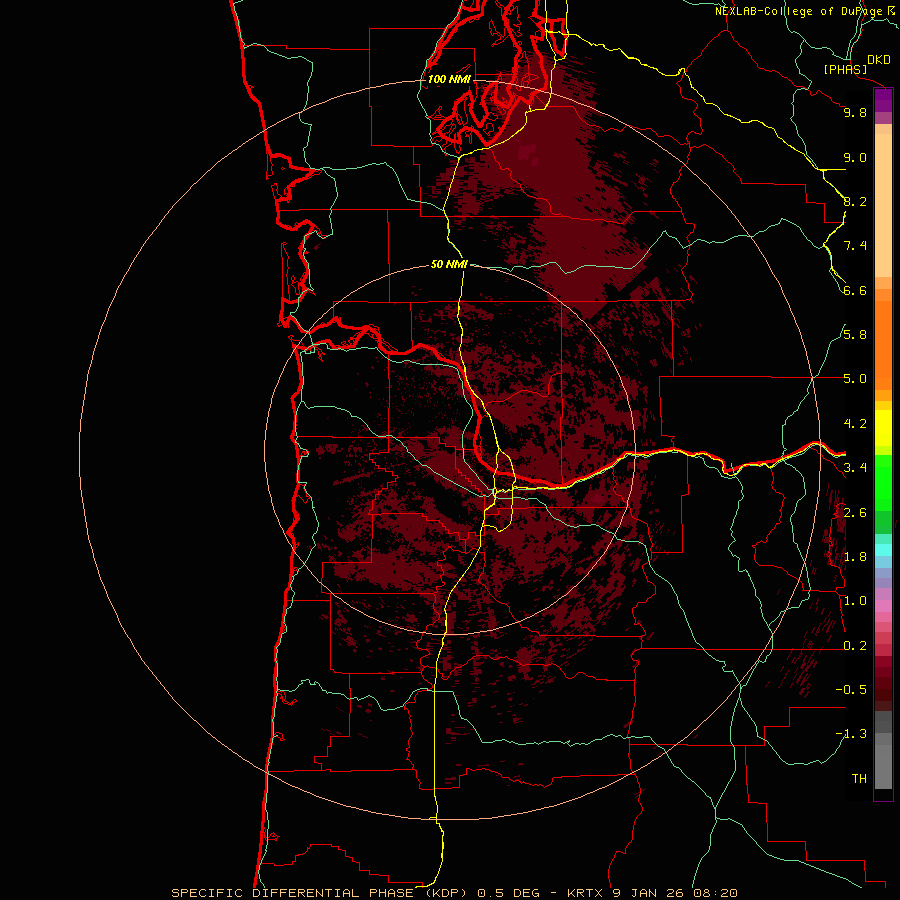900x900 pixels.
Task: Click the TH label on the scale
Action: 859,779
